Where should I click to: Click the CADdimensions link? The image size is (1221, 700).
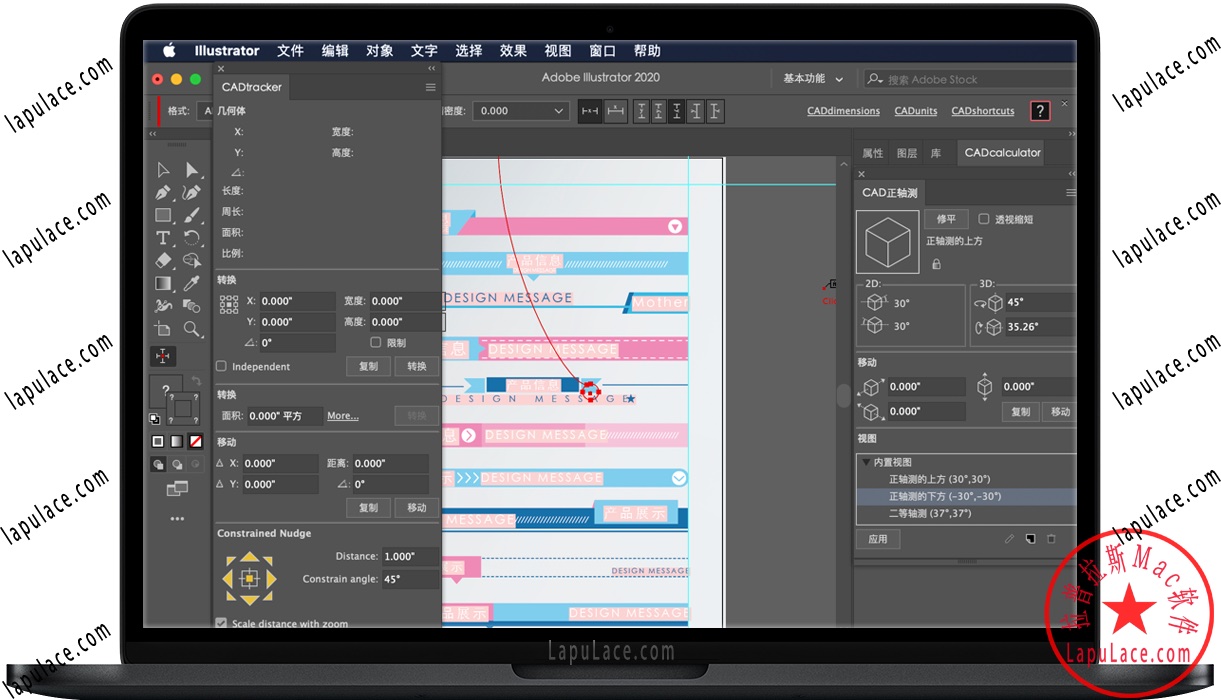tap(843, 111)
